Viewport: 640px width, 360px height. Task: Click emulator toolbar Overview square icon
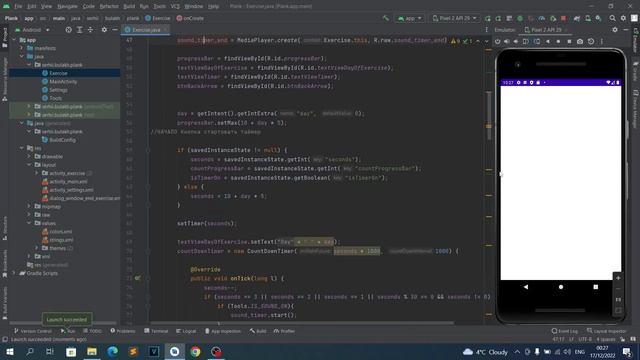coord(569,41)
